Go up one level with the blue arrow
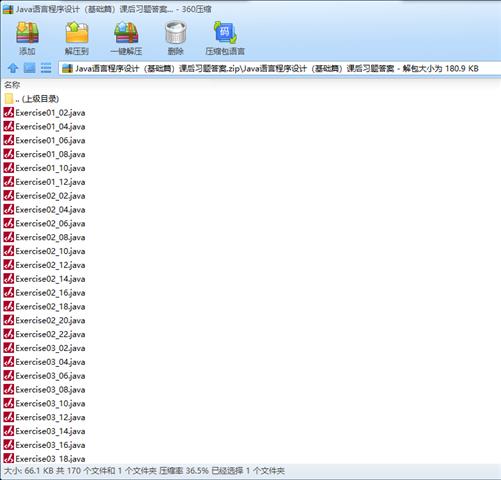Image resolution: width=501 pixels, height=480 pixels. pyautogui.click(x=13, y=68)
